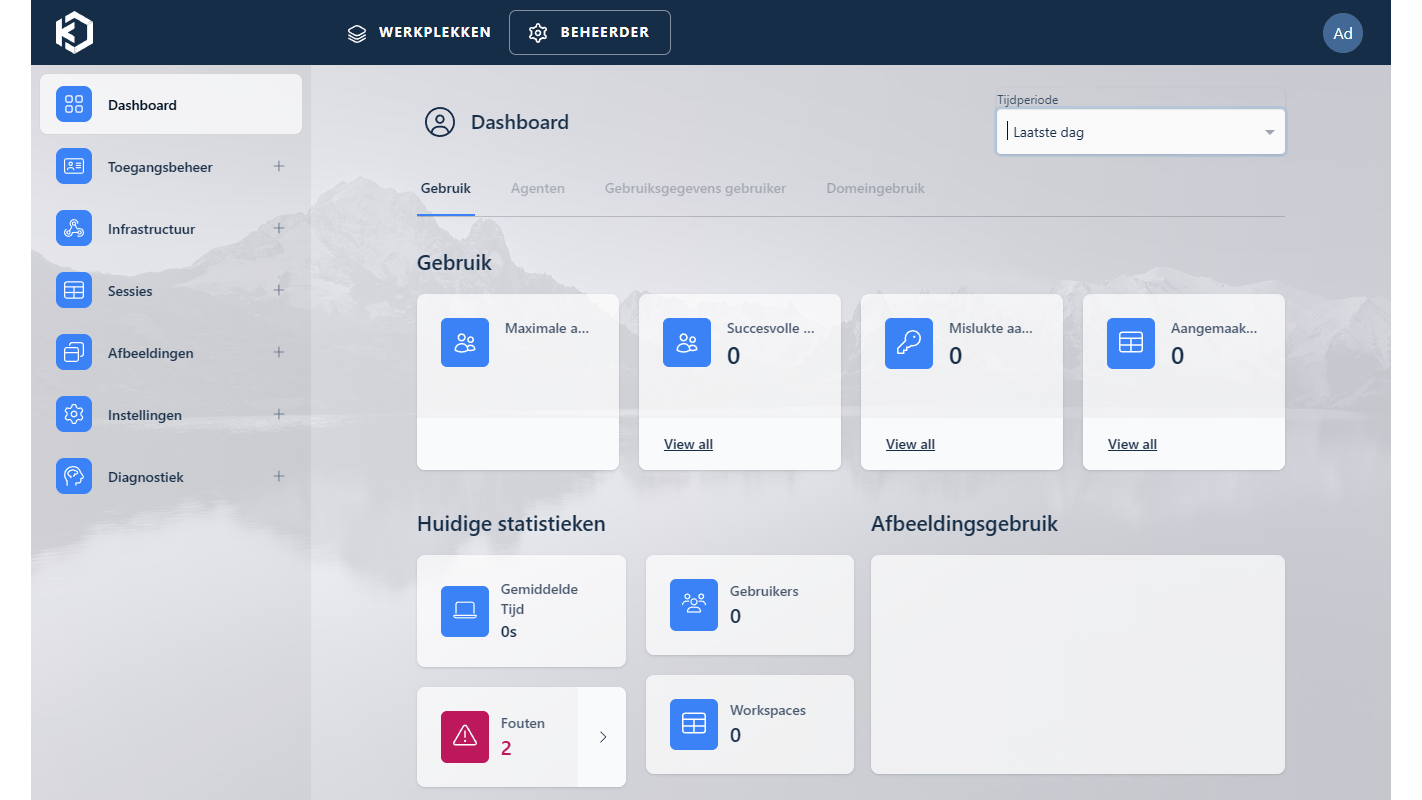The image size is (1422, 800).
Task: Open the BEHEERDER section
Action: tap(589, 32)
